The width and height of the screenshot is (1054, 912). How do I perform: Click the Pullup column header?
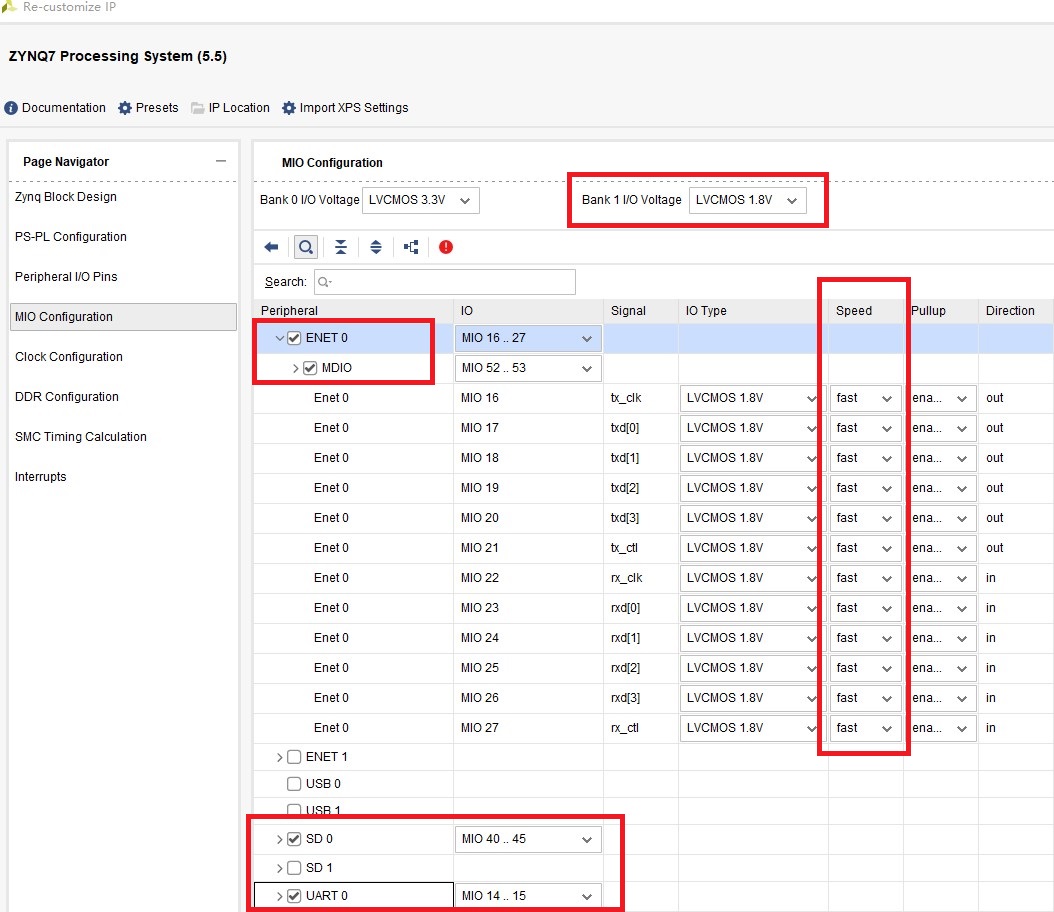click(940, 310)
